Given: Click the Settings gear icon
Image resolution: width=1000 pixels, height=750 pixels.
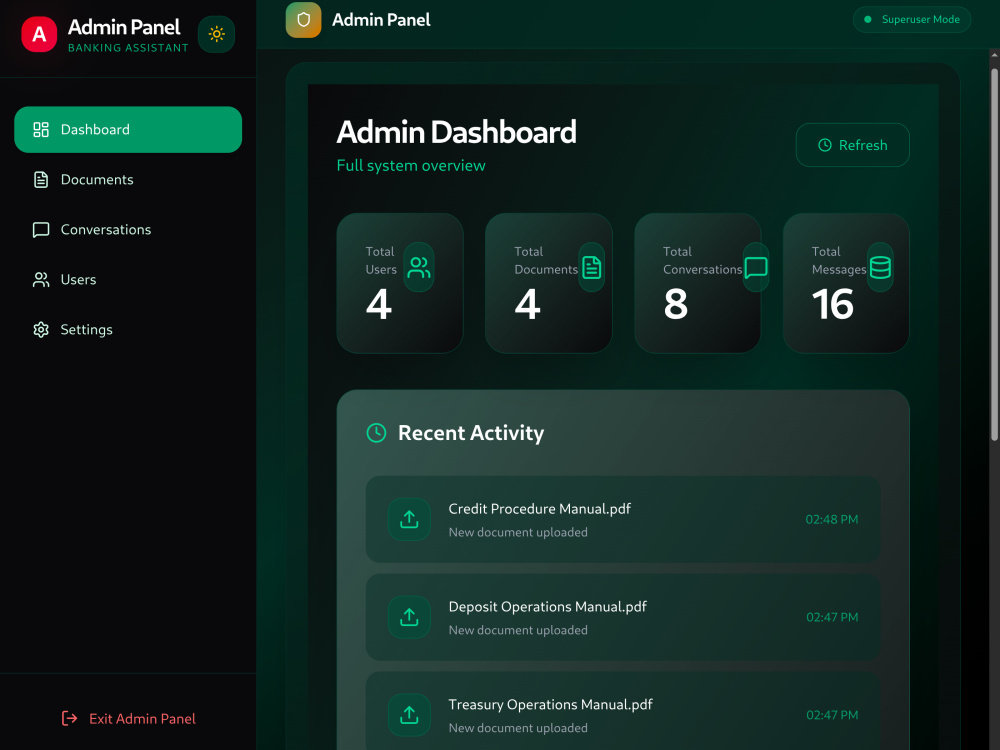Looking at the screenshot, I should click(x=41, y=330).
